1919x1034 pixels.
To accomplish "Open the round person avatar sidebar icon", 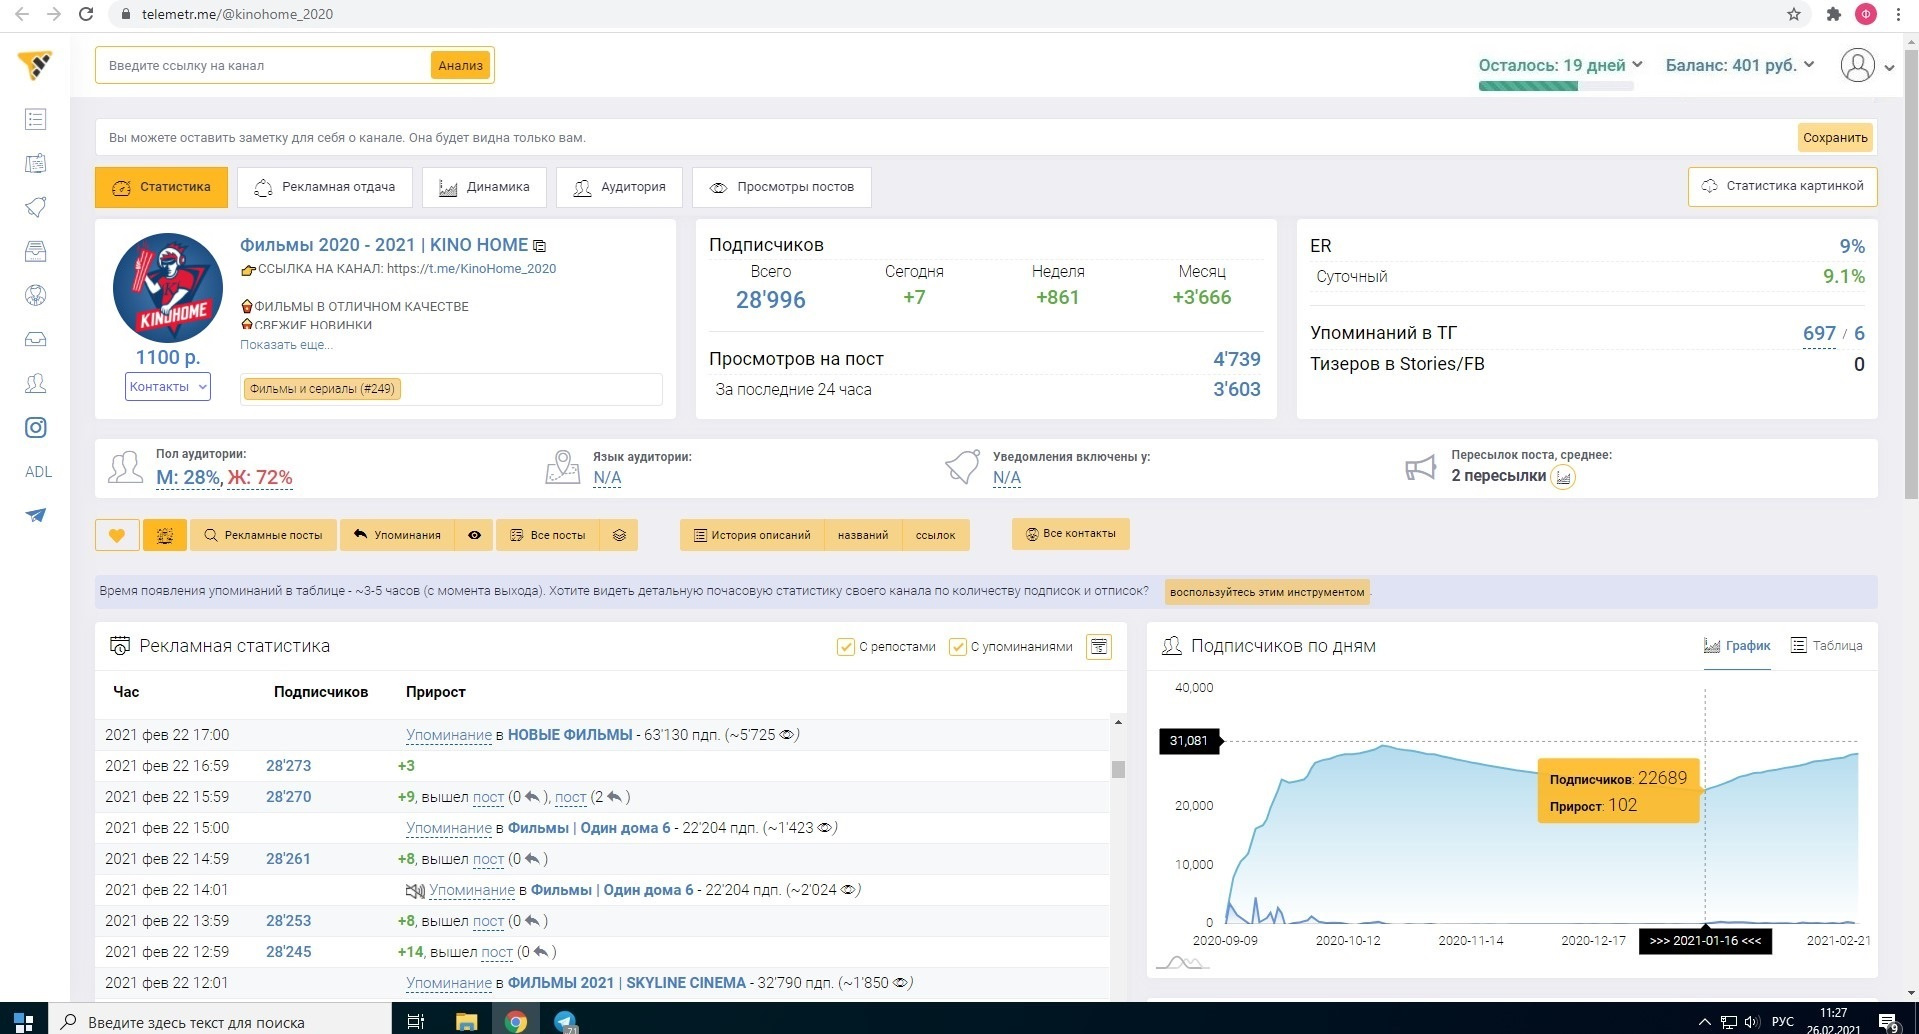I will pyautogui.click(x=35, y=295).
